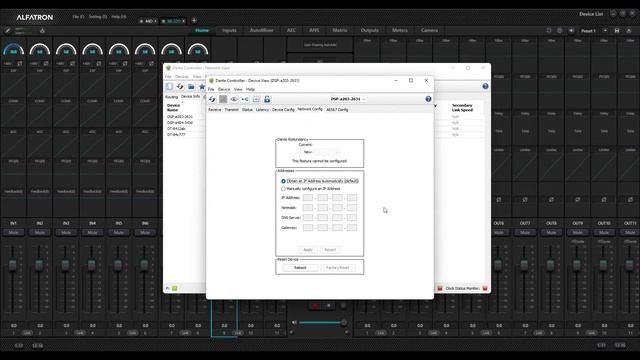Open the Outputs tab in Alfatron
The height and width of the screenshot is (360, 640).
click(369, 30)
